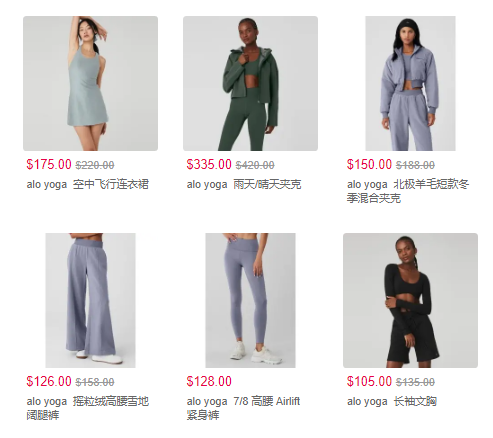Click the 7/8 高腰 Airlift 紧身裤 title

243,408
